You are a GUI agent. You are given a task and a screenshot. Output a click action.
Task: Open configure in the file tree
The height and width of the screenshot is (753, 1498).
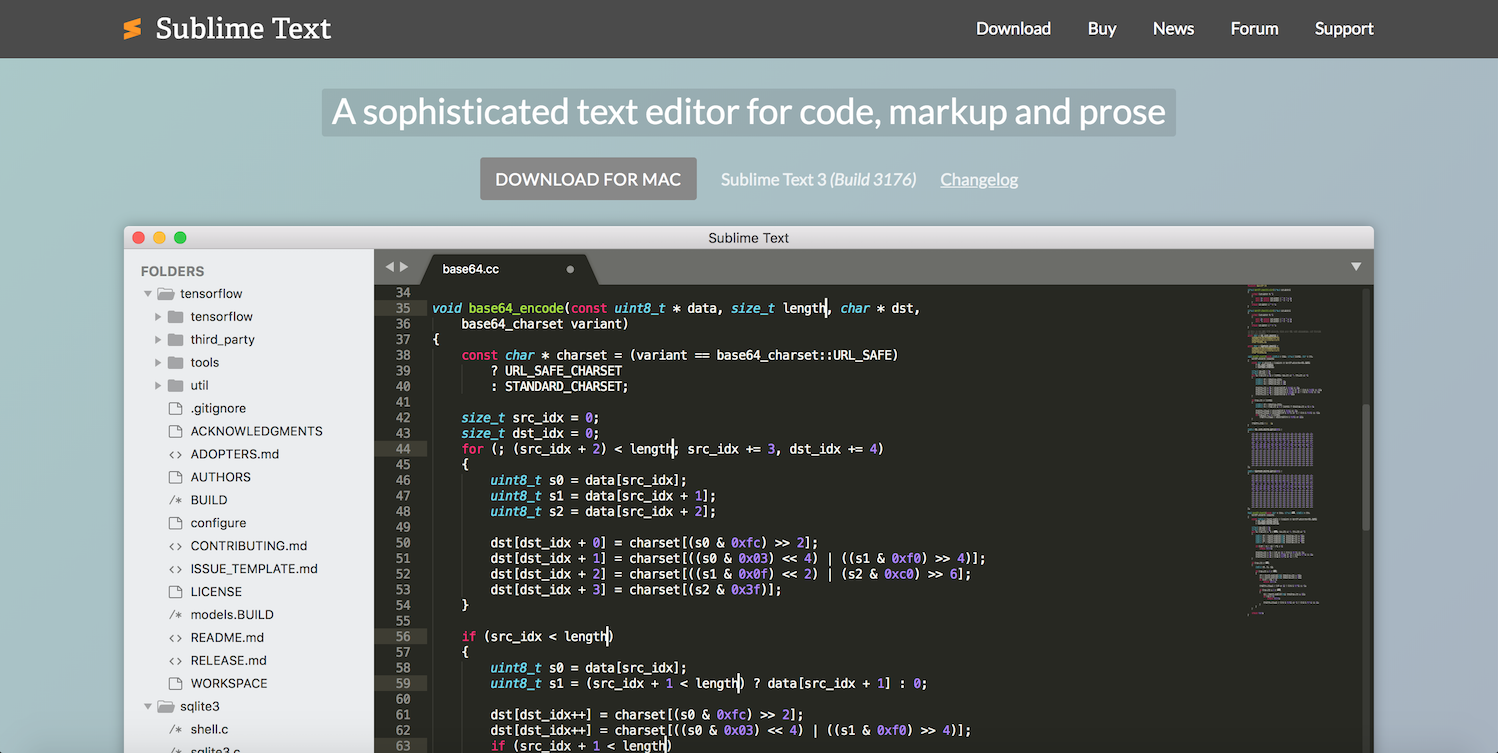click(218, 524)
